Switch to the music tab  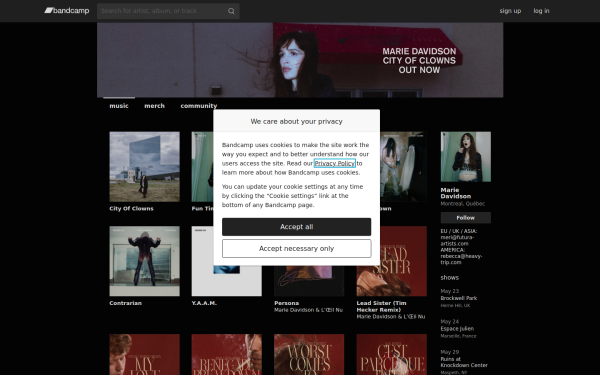coord(119,106)
